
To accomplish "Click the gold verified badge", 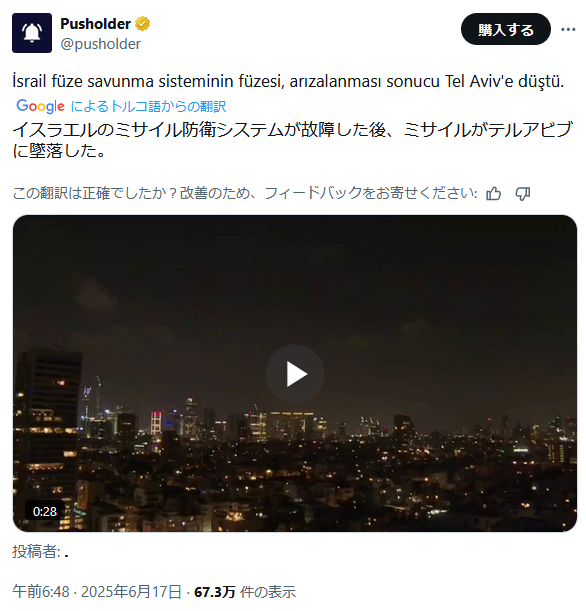I will pos(142,24).
